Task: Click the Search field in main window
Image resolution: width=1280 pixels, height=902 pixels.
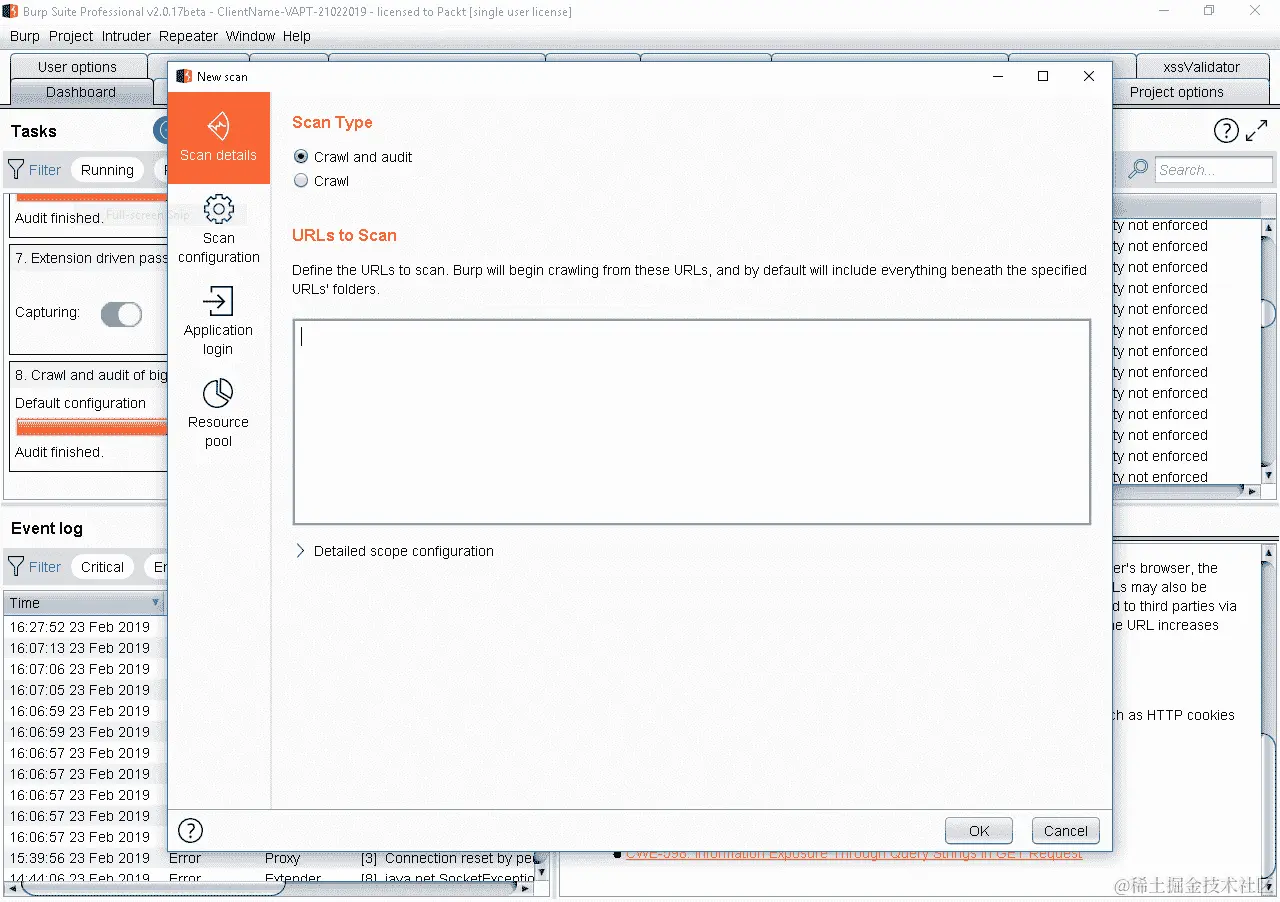Action: (1213, 170)
